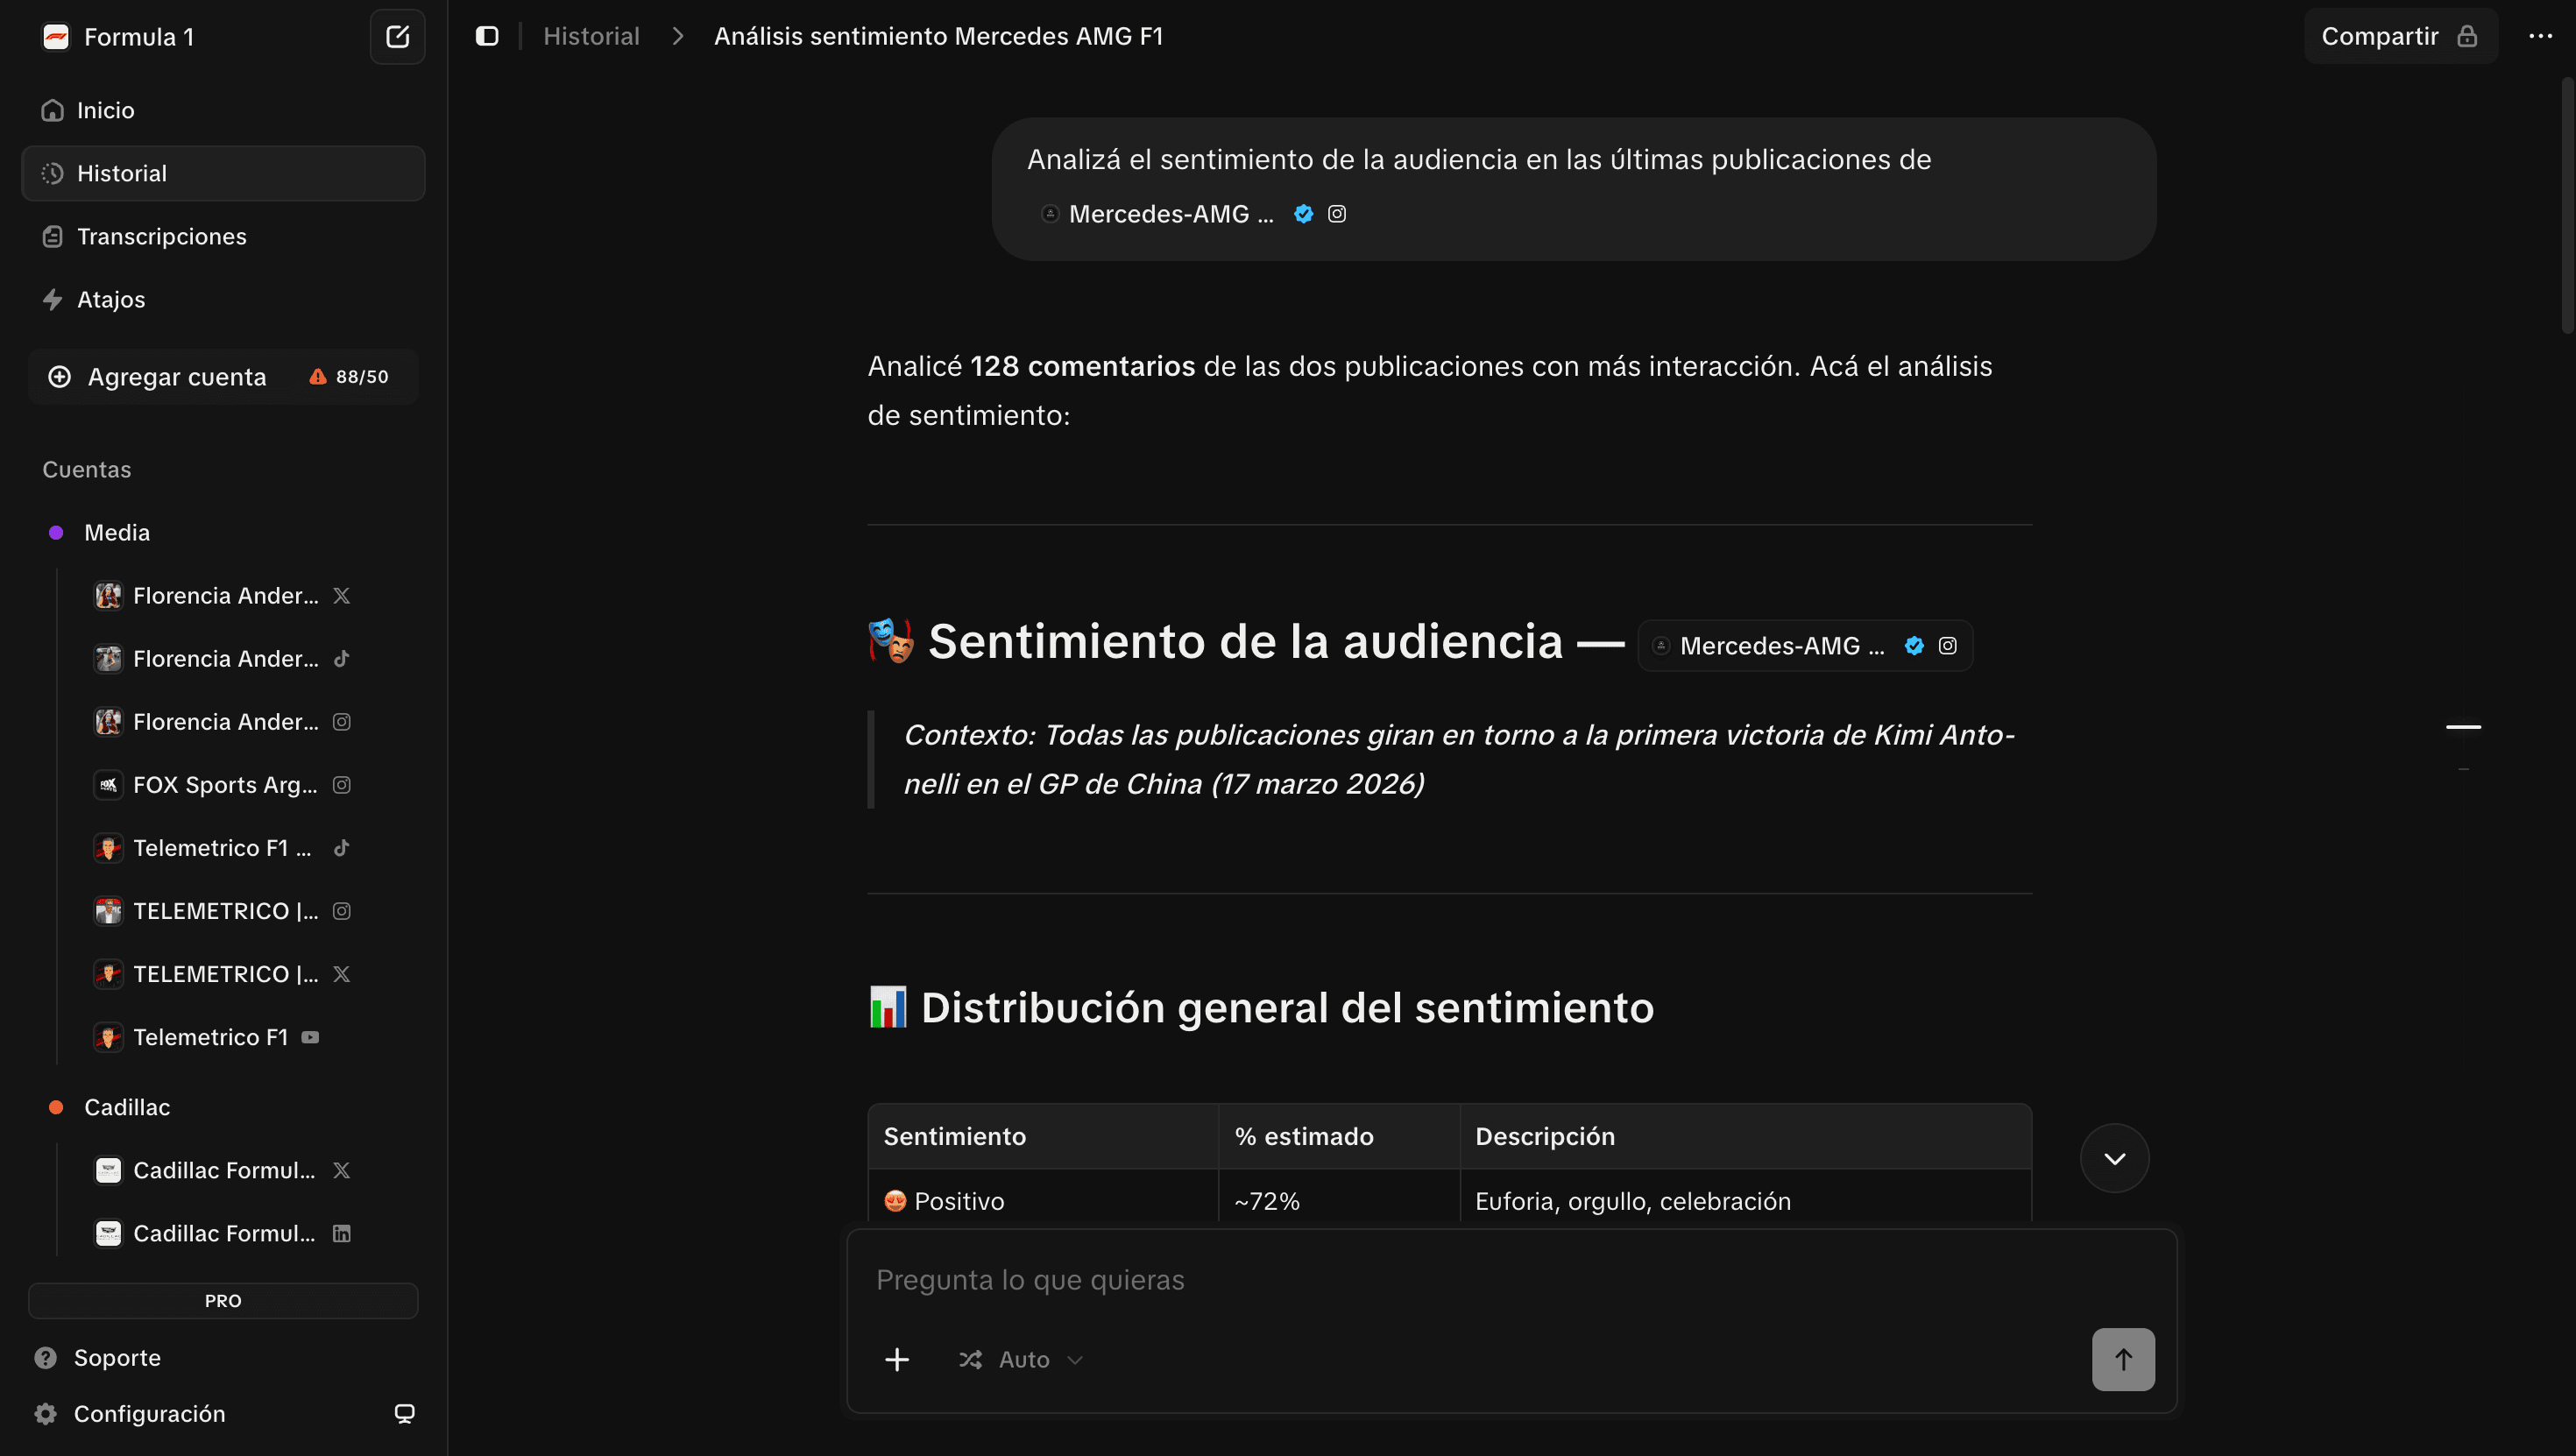Click the Compartir share button
This screenshot has height=1456, width=2576.
point(2400,36)
